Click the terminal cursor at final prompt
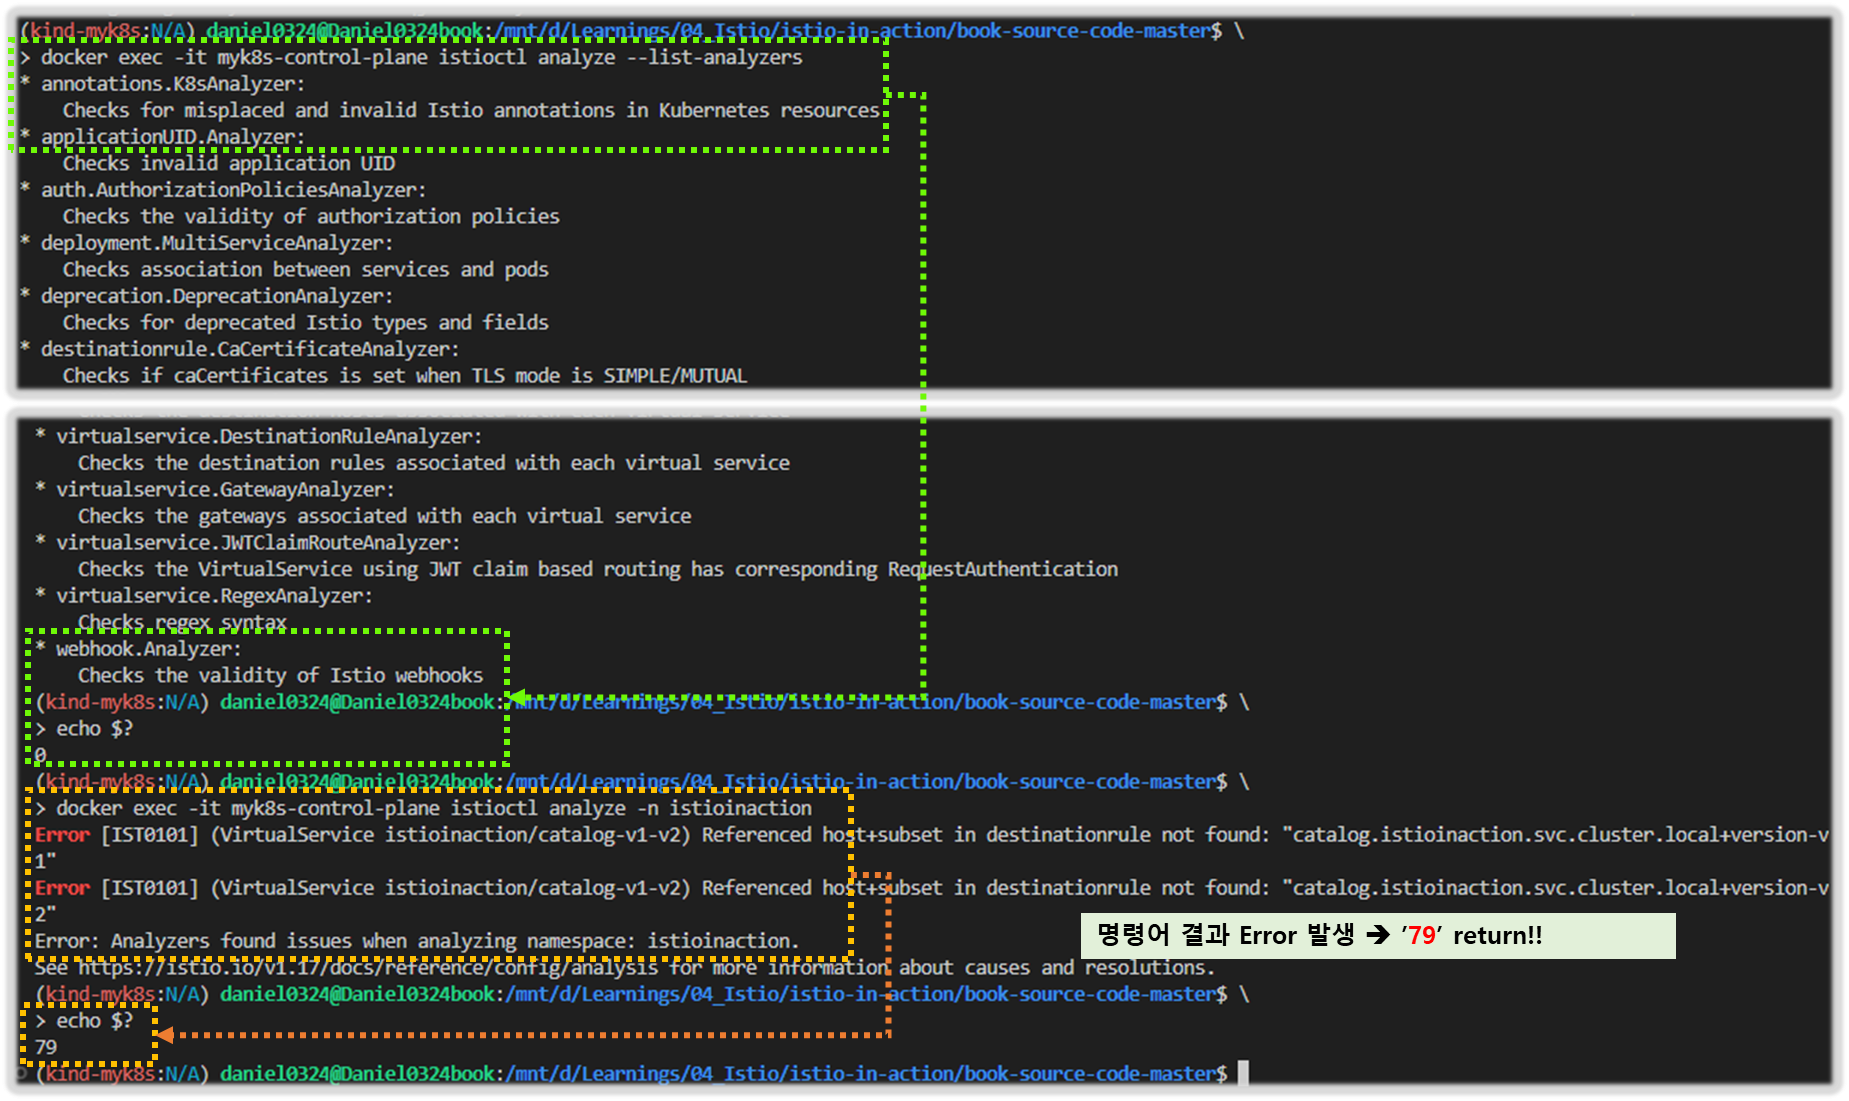 (x=1243, y=1073)
